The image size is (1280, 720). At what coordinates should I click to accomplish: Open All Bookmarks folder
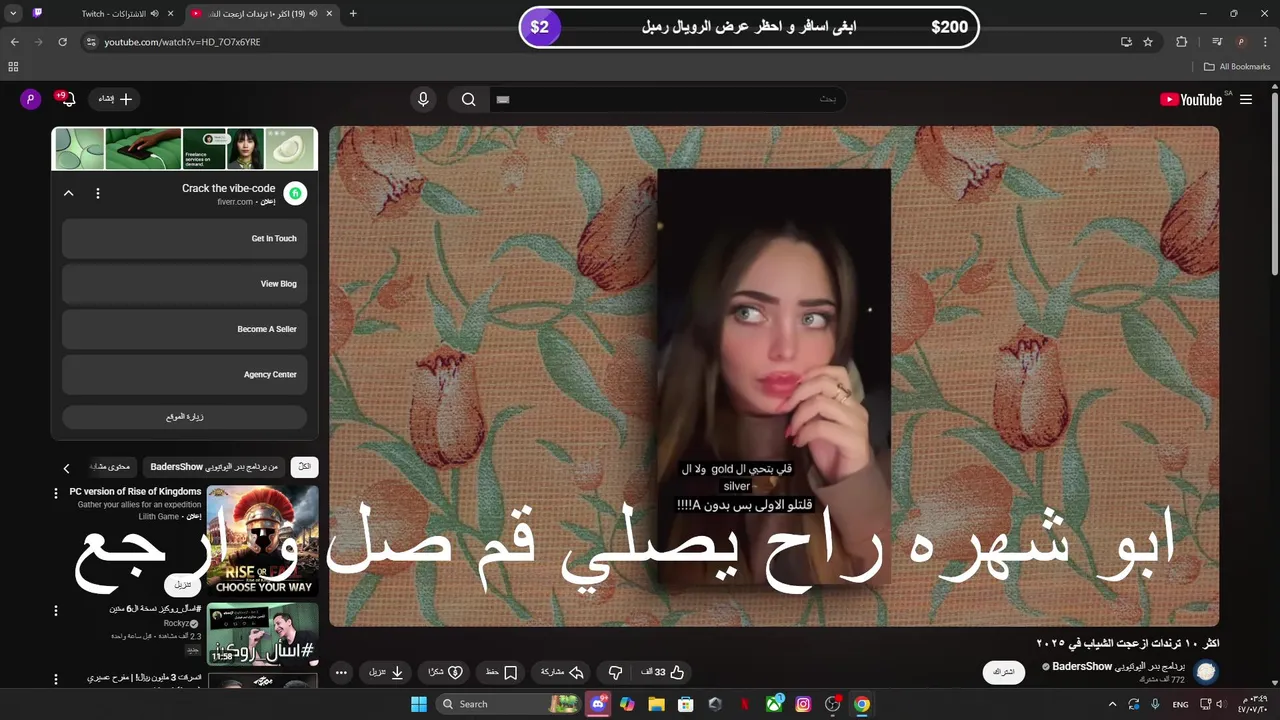[1237, 67]
